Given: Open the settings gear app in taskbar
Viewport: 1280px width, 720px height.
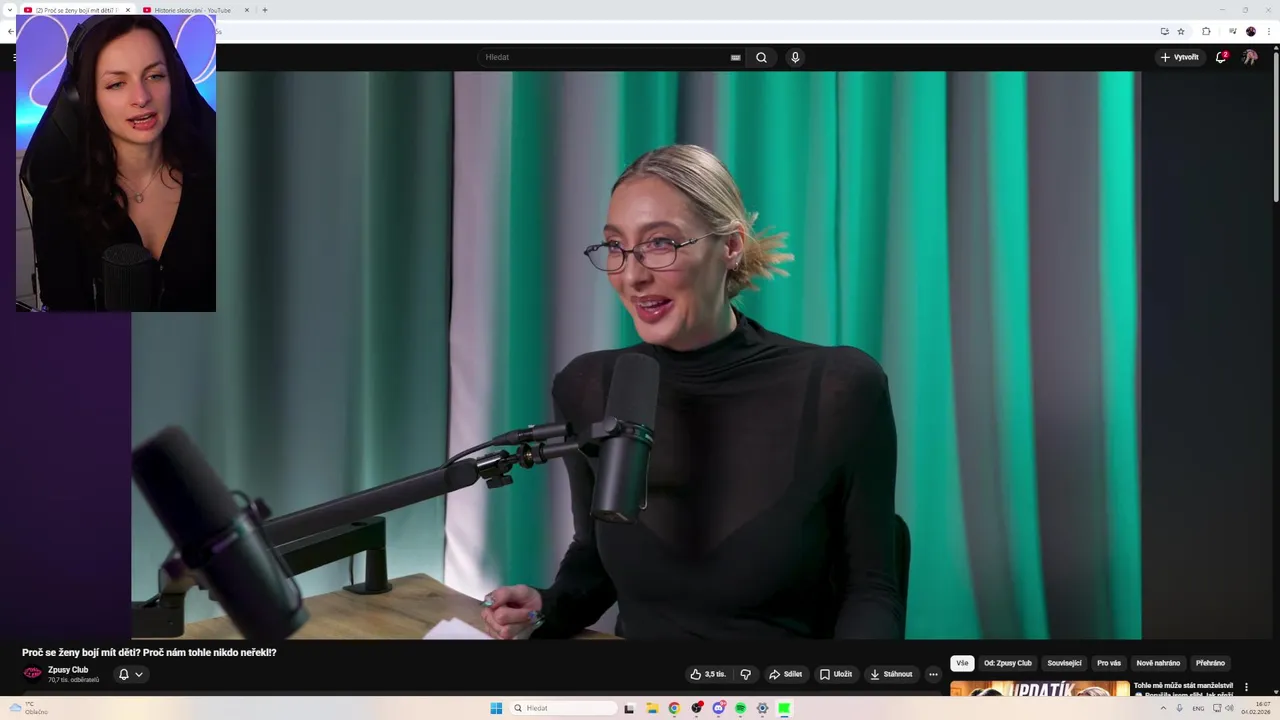Looking at the screenshot, I should (762, 708).
